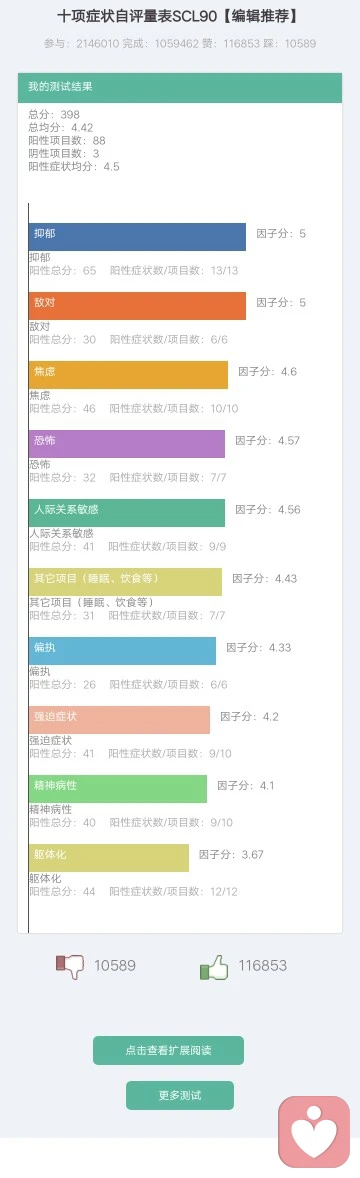Click the green thumbs-up like icon

[x=214, y=966]
